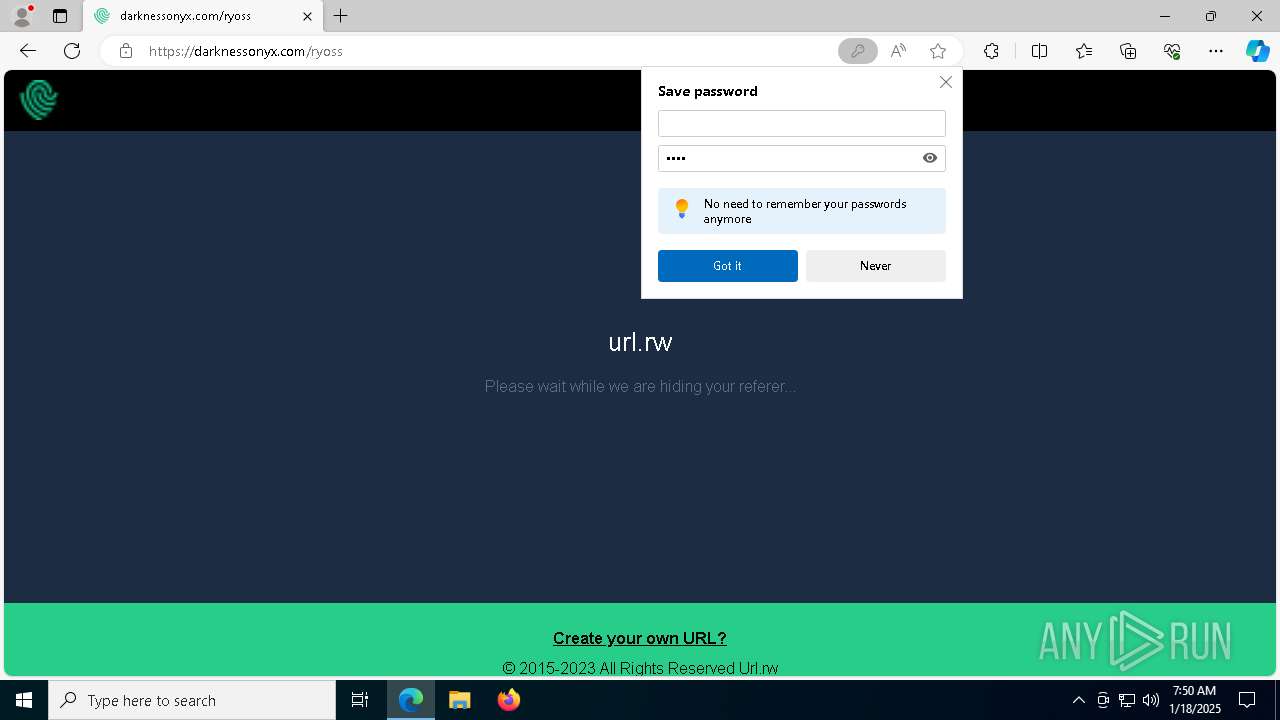Open Browser essentials heart icon
The height and width of the screenshot is (720, 1280).
point(1172,51)
